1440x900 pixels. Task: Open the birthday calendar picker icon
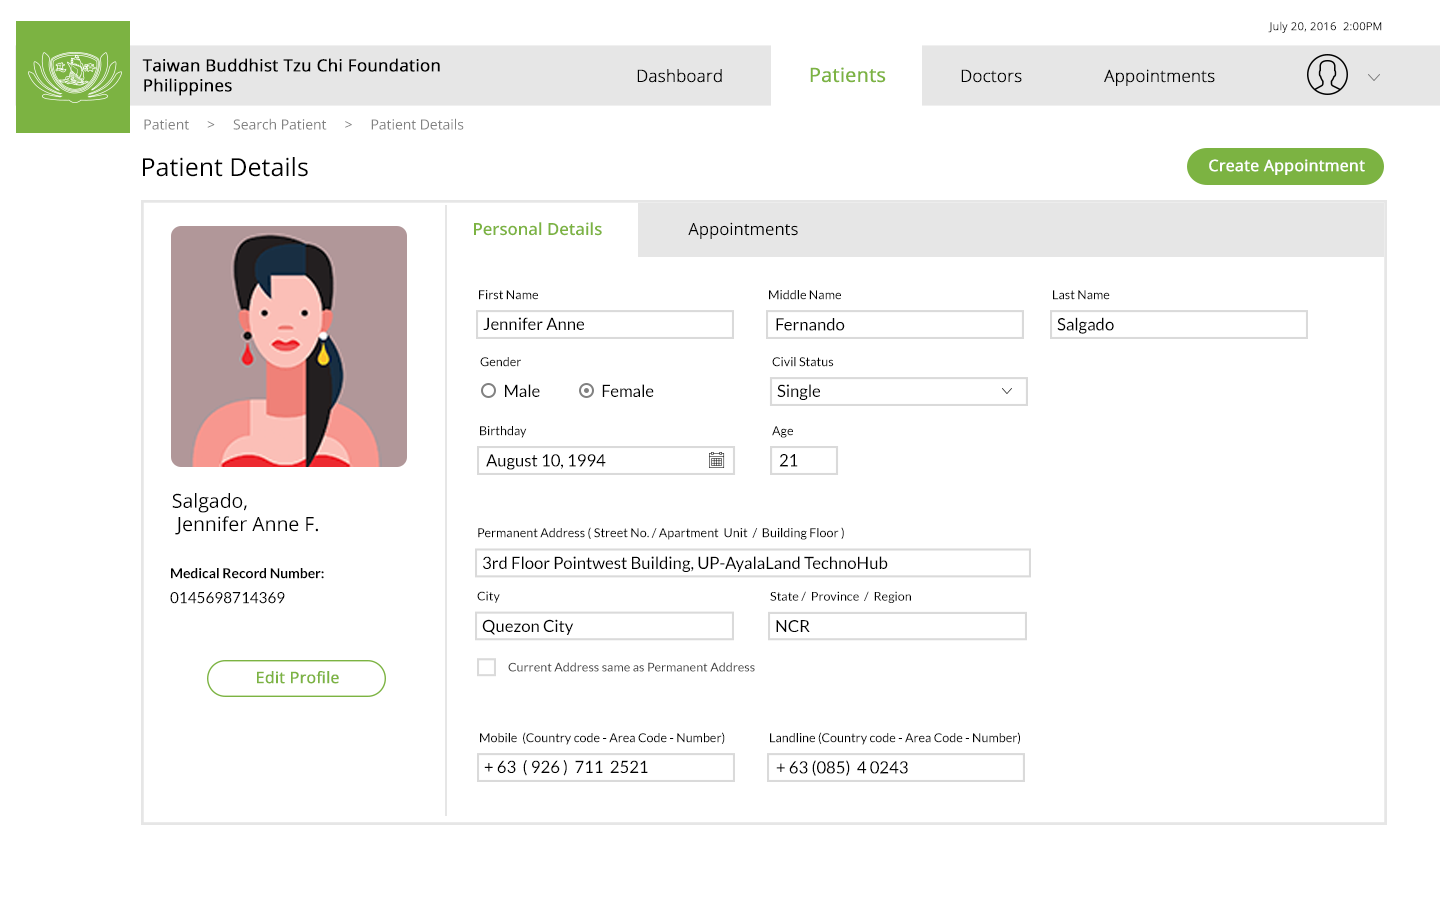[716, 460]
